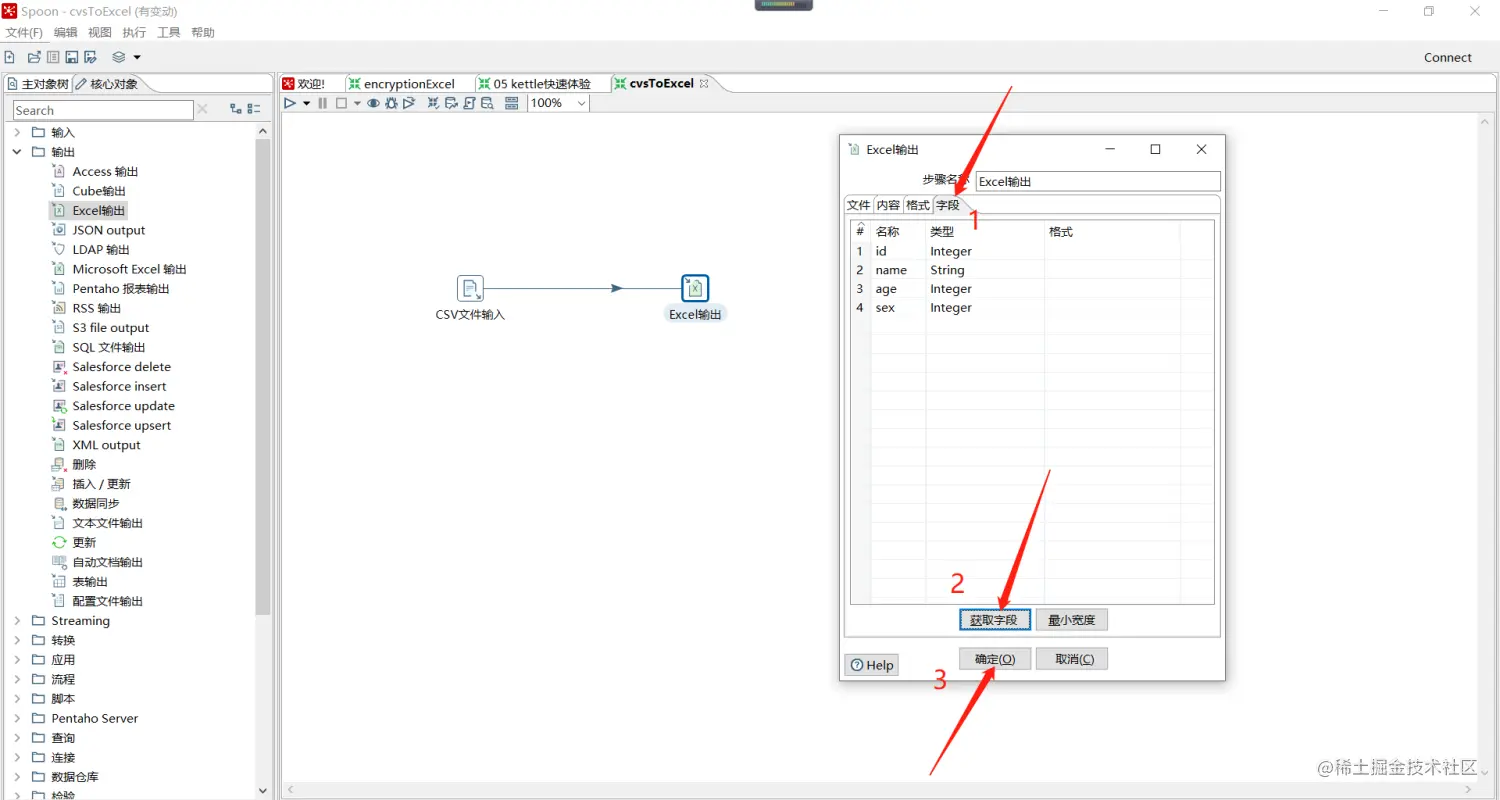This screenshot has height=800, width=1500.
Task: Open the run options dropdown arrow
Action: pos(306,103)
